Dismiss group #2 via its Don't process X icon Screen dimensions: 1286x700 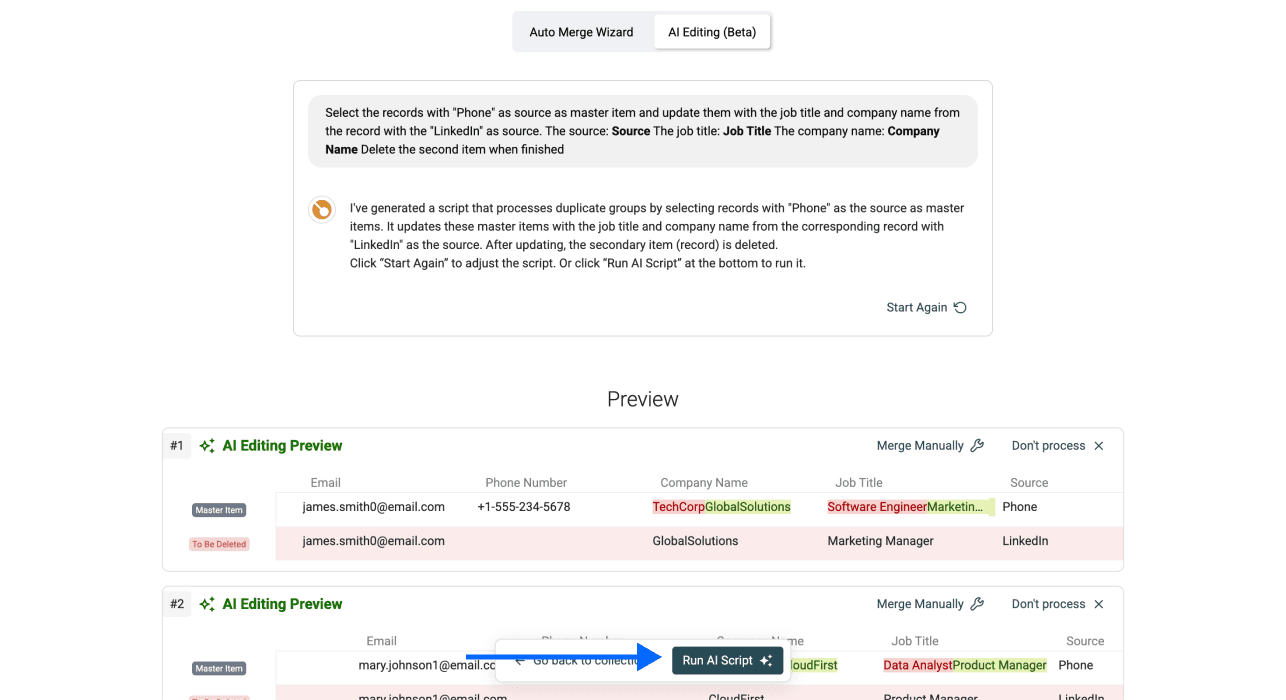pyautogui.click(x=1098, y=603)
